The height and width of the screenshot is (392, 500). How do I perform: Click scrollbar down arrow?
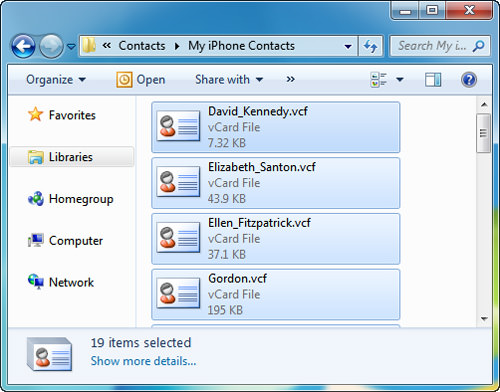pyautogui.click(x=484, y=319)
